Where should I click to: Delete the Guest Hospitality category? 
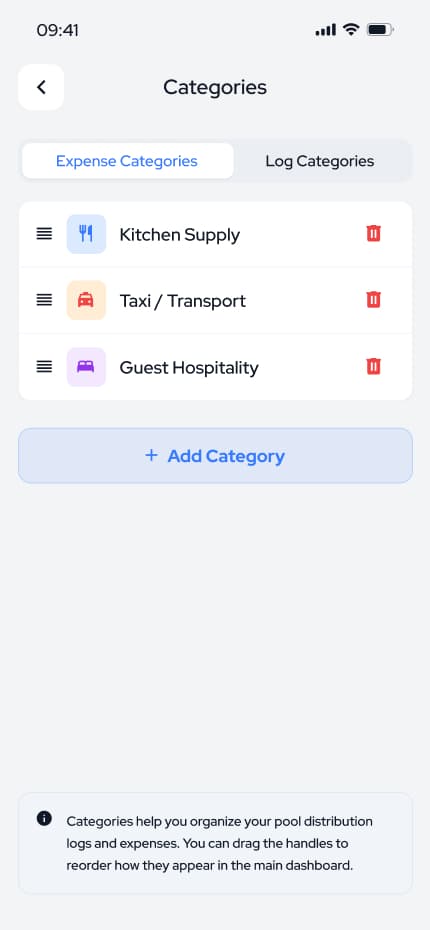click(373, 367)
